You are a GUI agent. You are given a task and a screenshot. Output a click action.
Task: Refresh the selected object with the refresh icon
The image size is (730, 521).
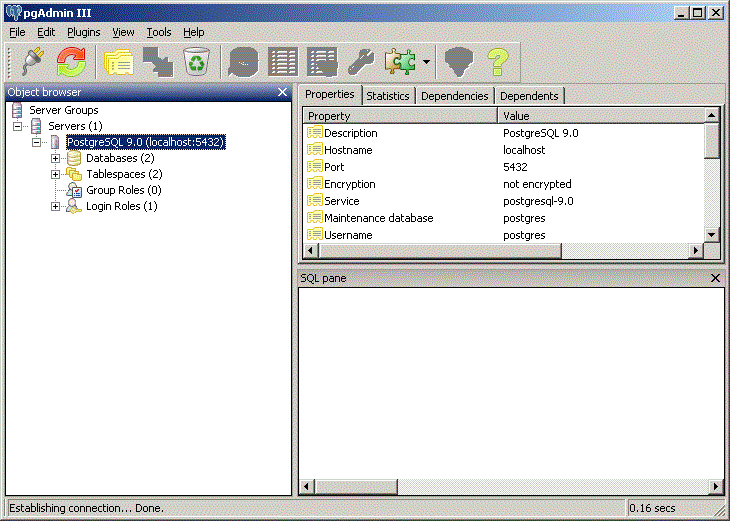(71, 61)
